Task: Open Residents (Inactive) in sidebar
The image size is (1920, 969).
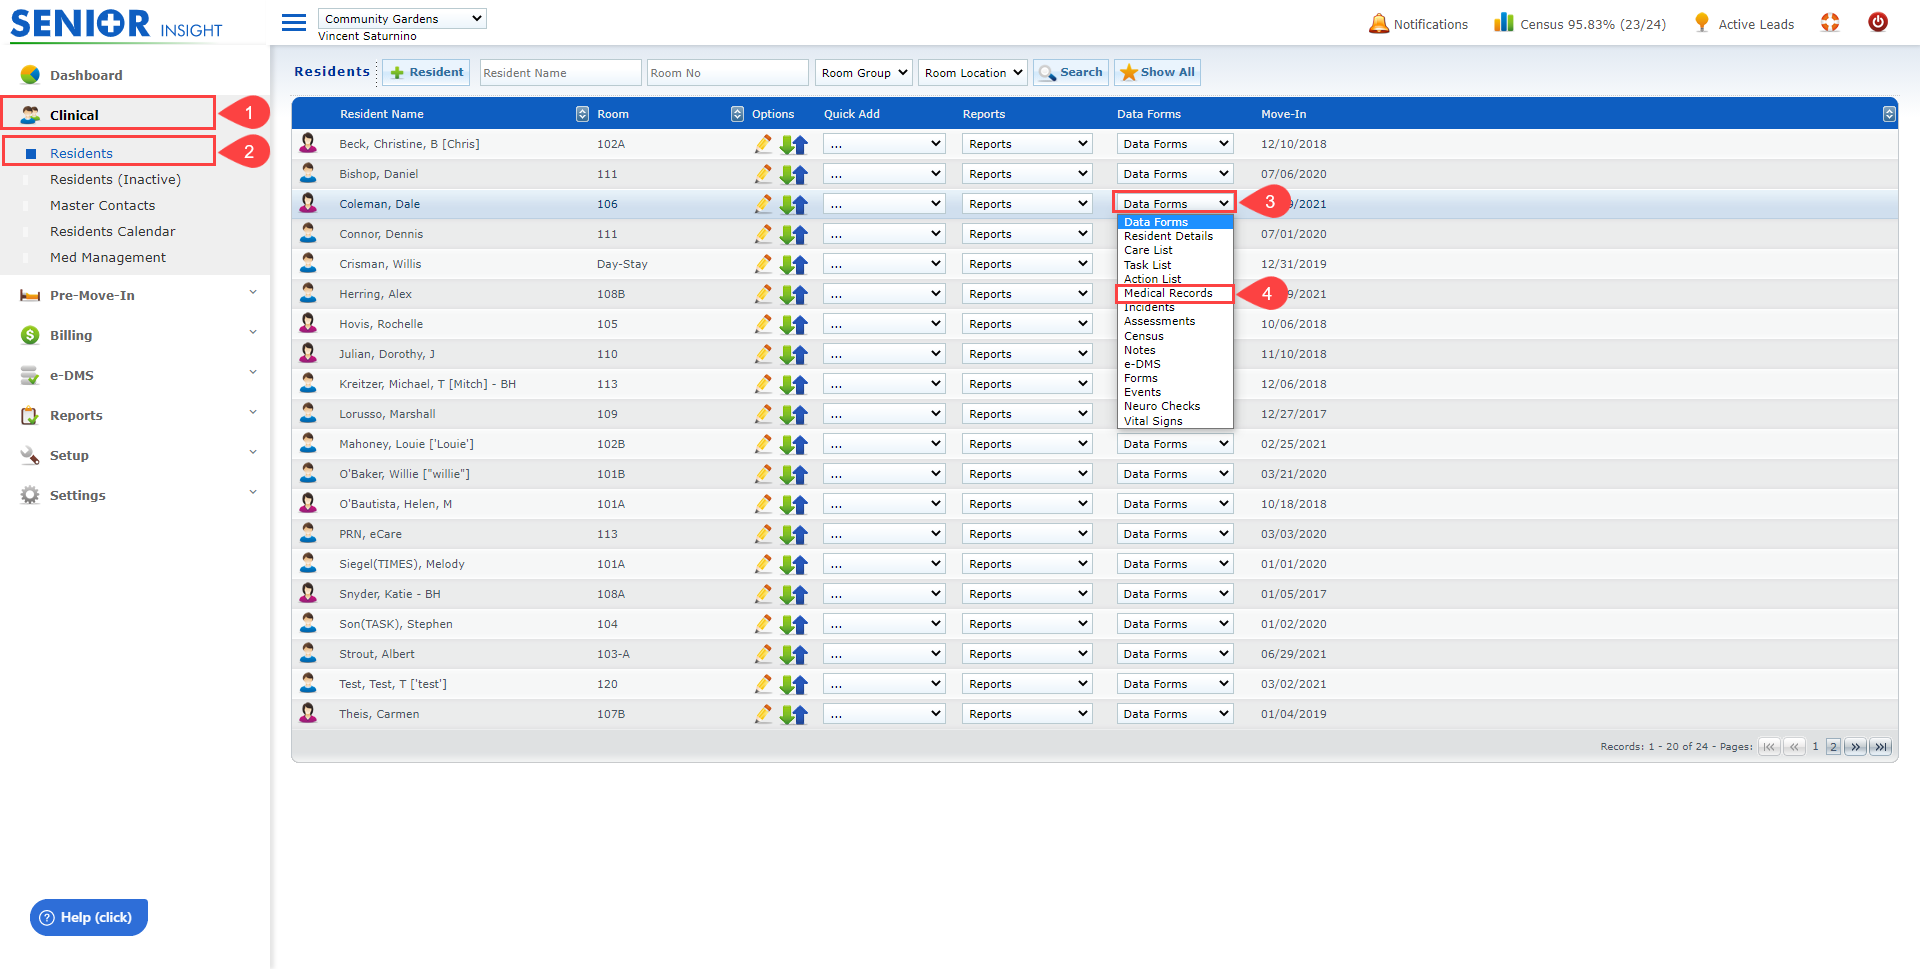Action: pyautogui.click(x=115, y=179)
